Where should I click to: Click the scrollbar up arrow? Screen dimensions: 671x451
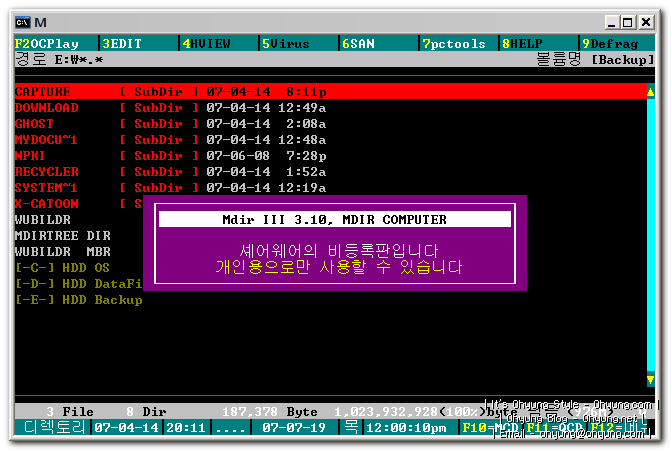click(650, 92)
